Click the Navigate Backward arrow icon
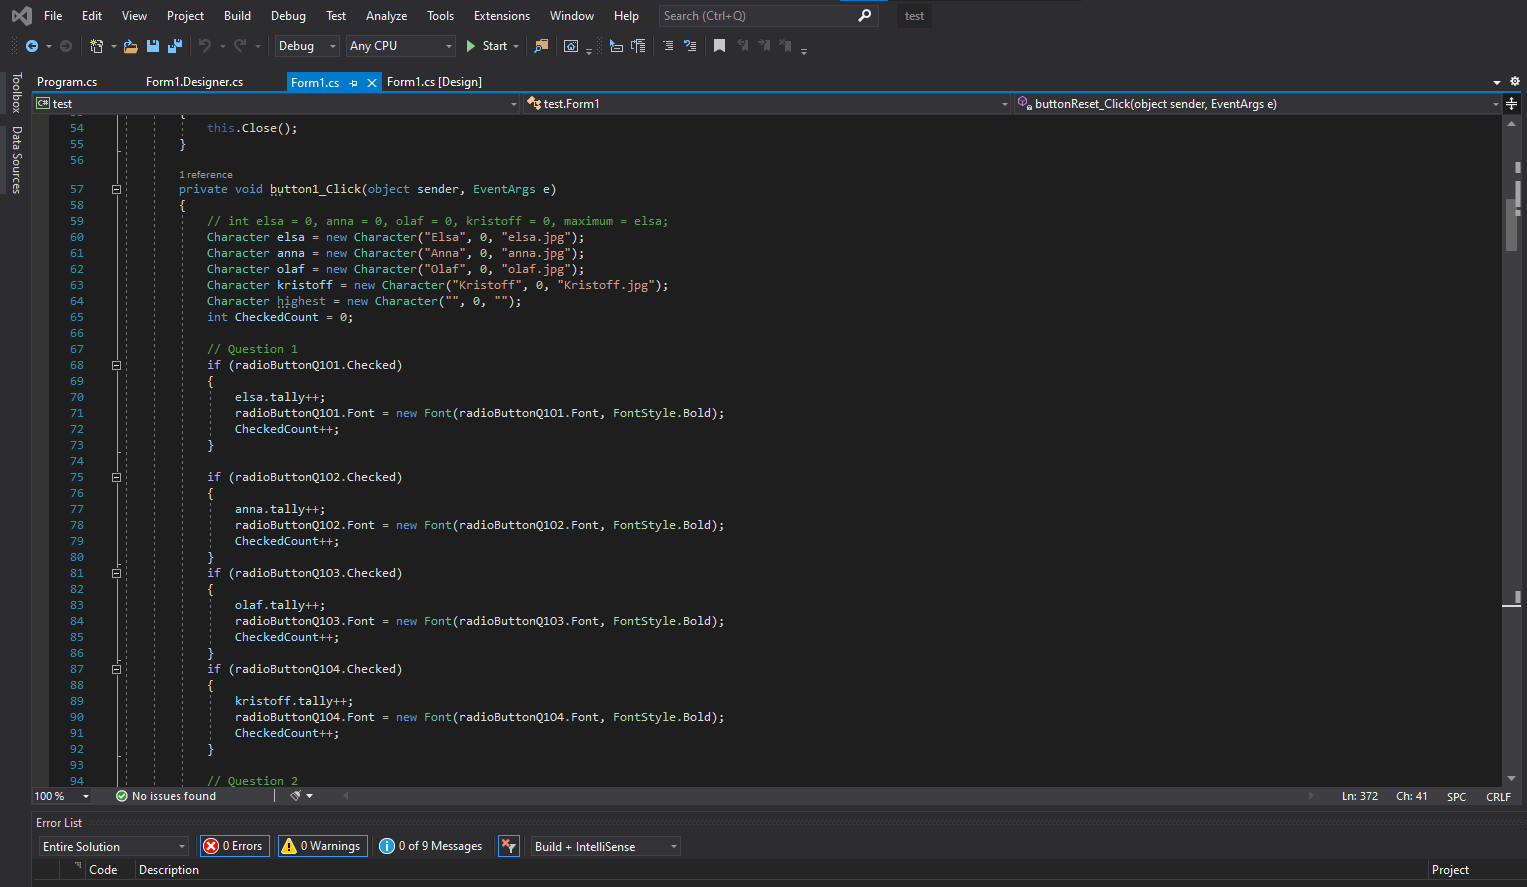Screen dimensions: 1527x887 pos(32,46)
